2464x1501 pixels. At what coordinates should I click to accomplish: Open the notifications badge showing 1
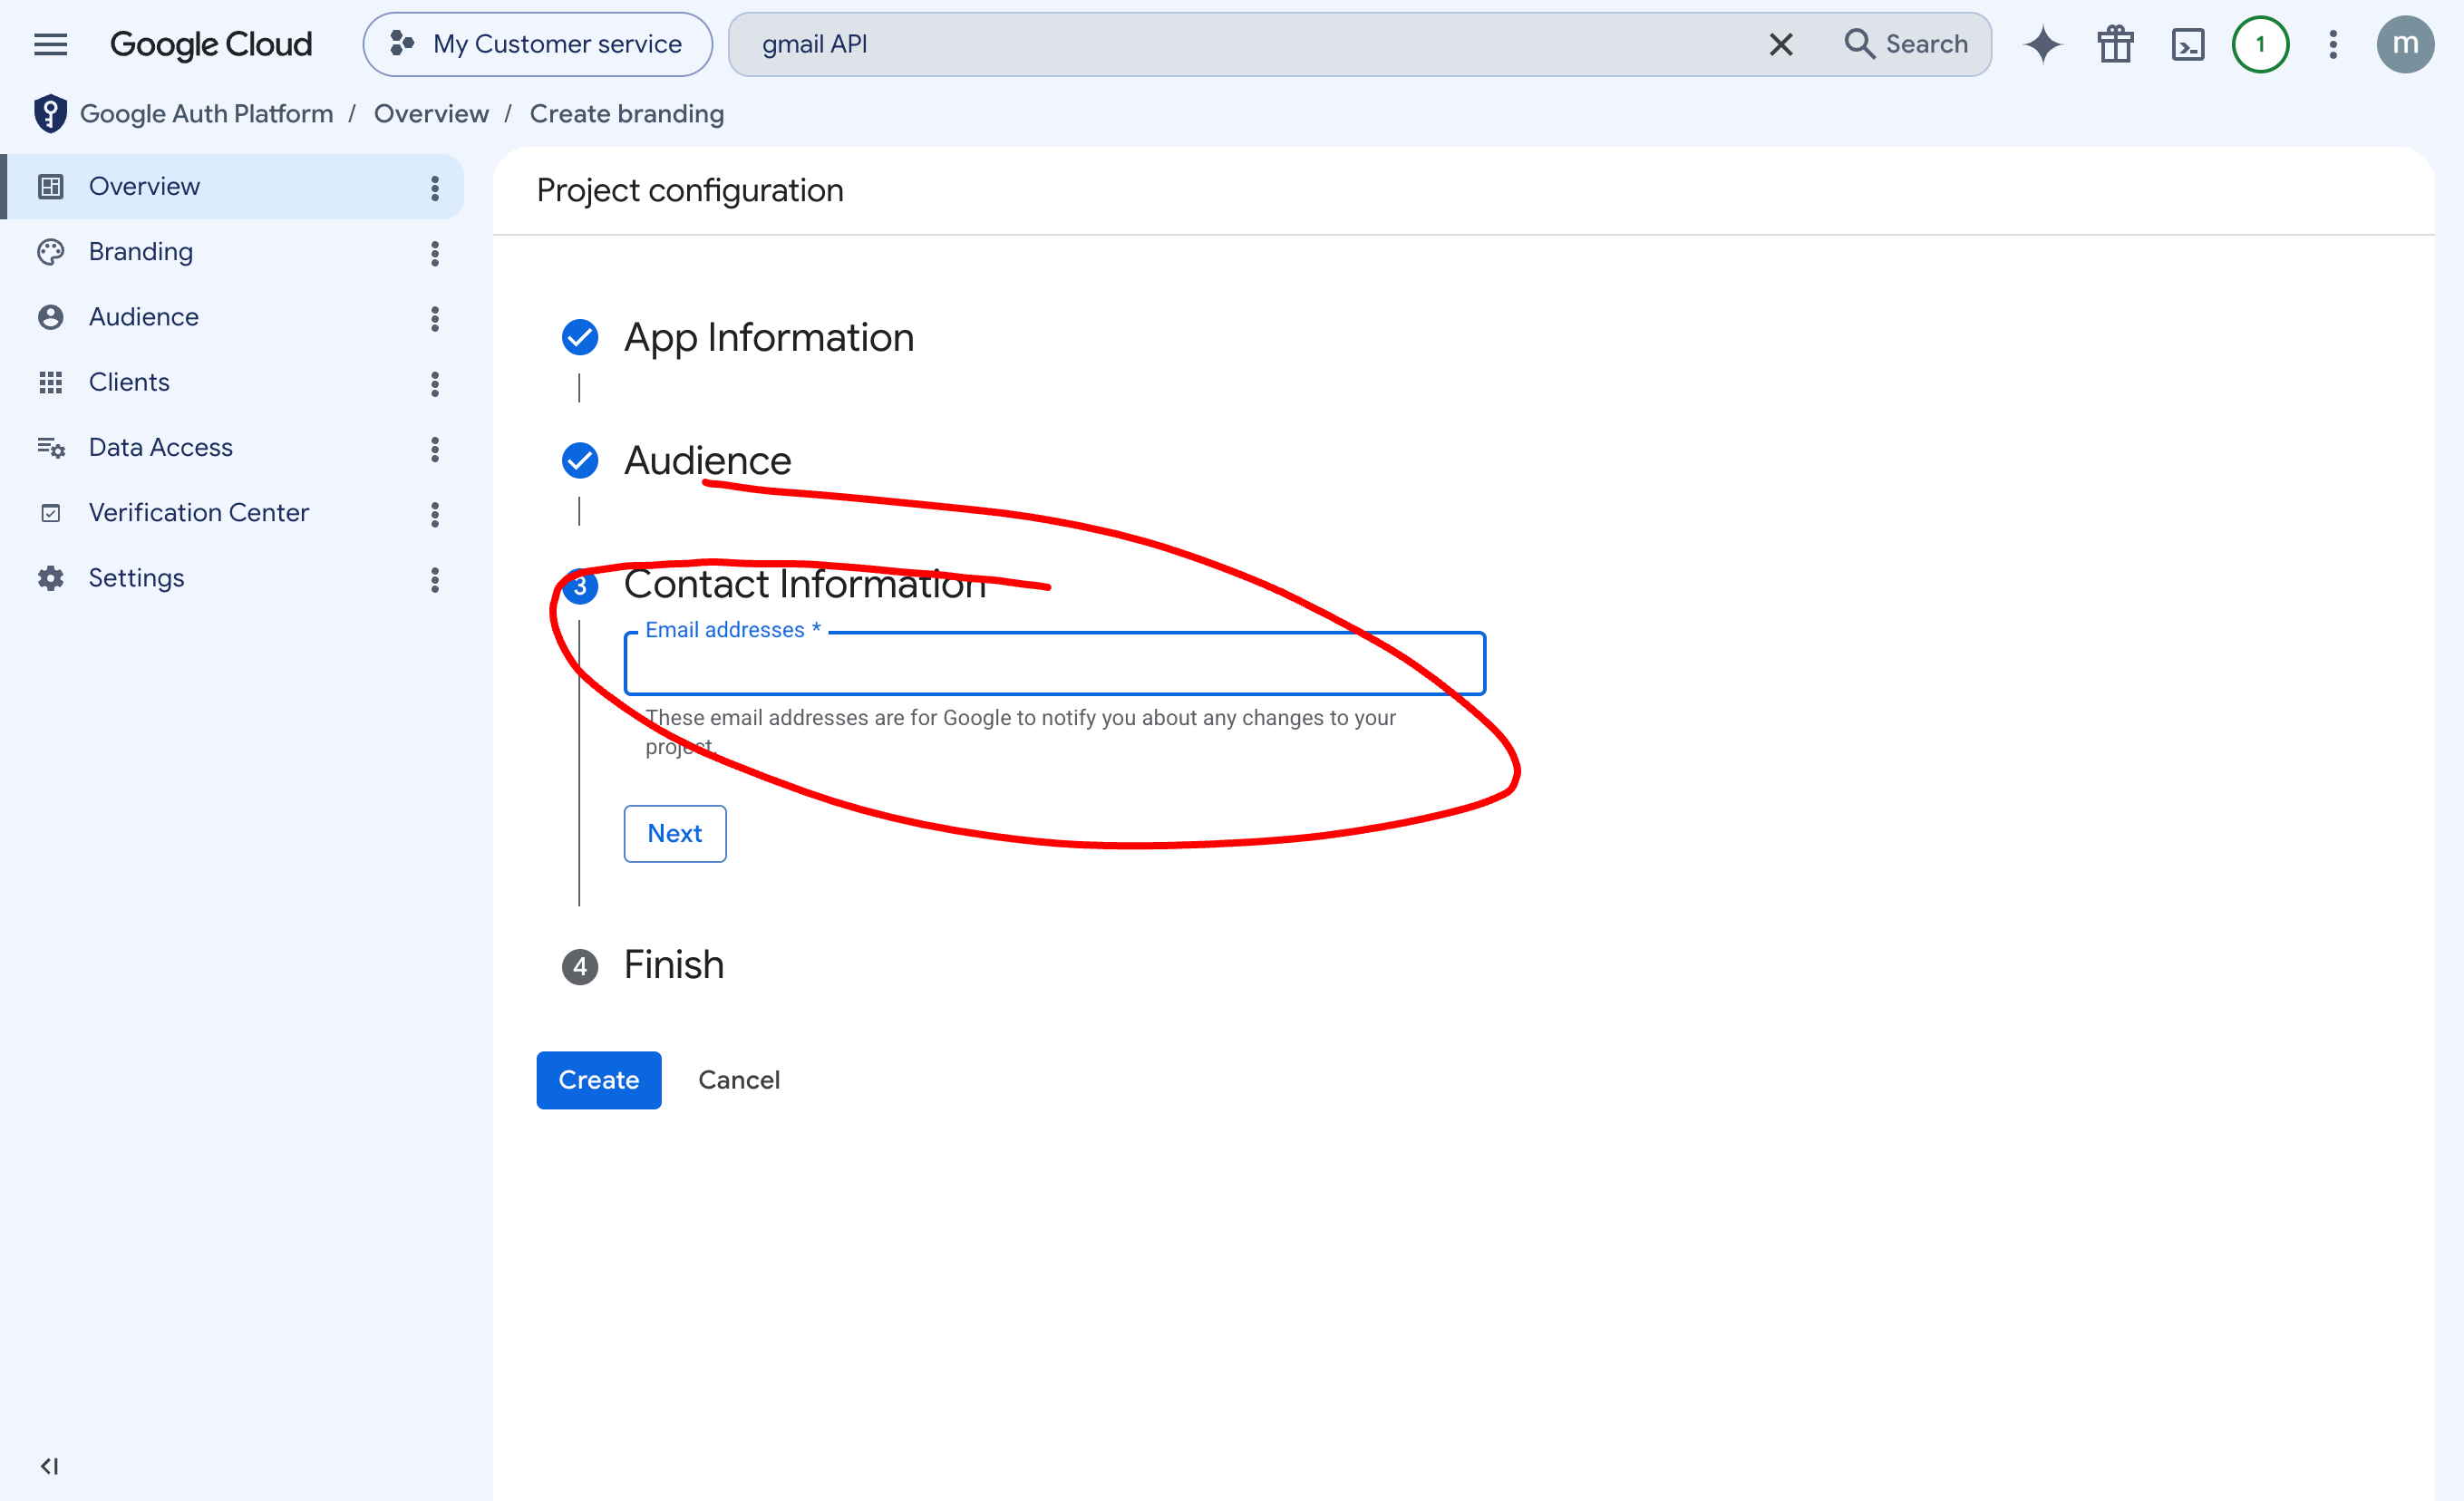coord(2260,44)
